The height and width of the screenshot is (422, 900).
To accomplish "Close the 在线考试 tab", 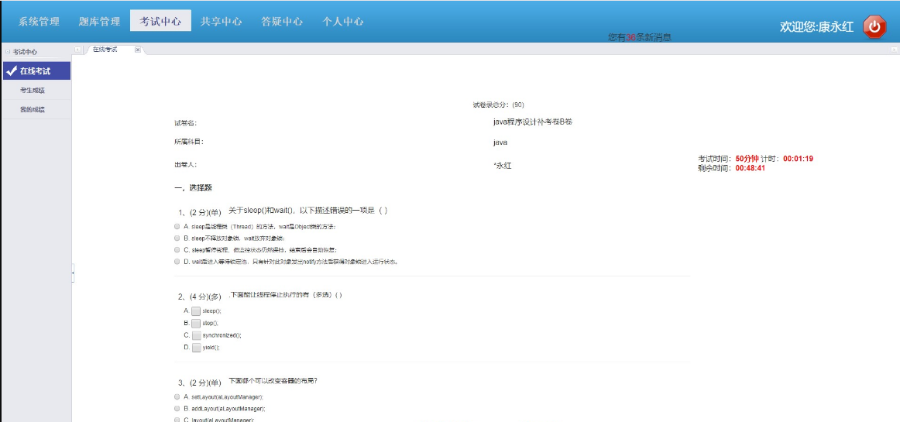I will point(137,50).
